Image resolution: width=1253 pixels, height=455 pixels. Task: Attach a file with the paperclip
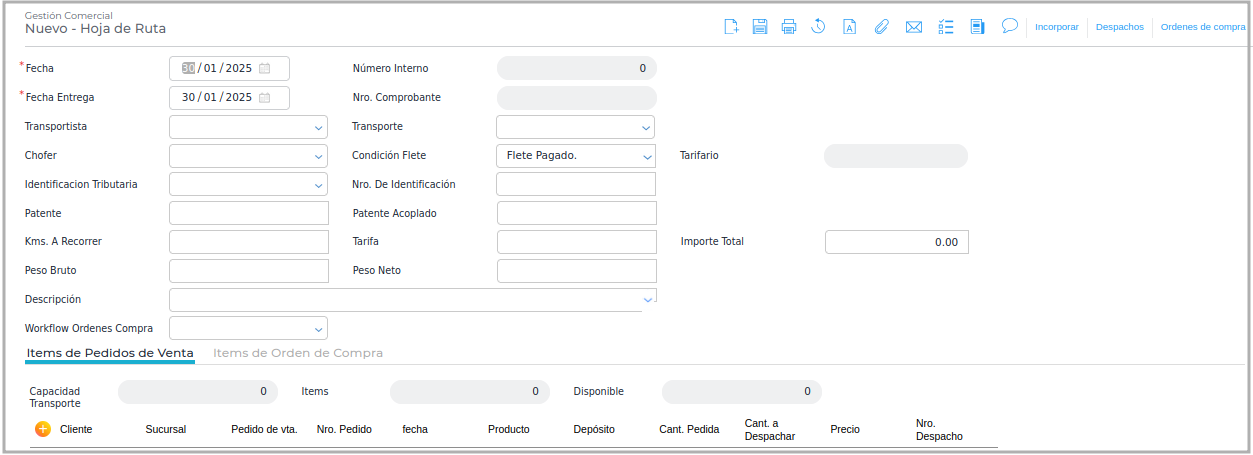[x=881, y=27]
